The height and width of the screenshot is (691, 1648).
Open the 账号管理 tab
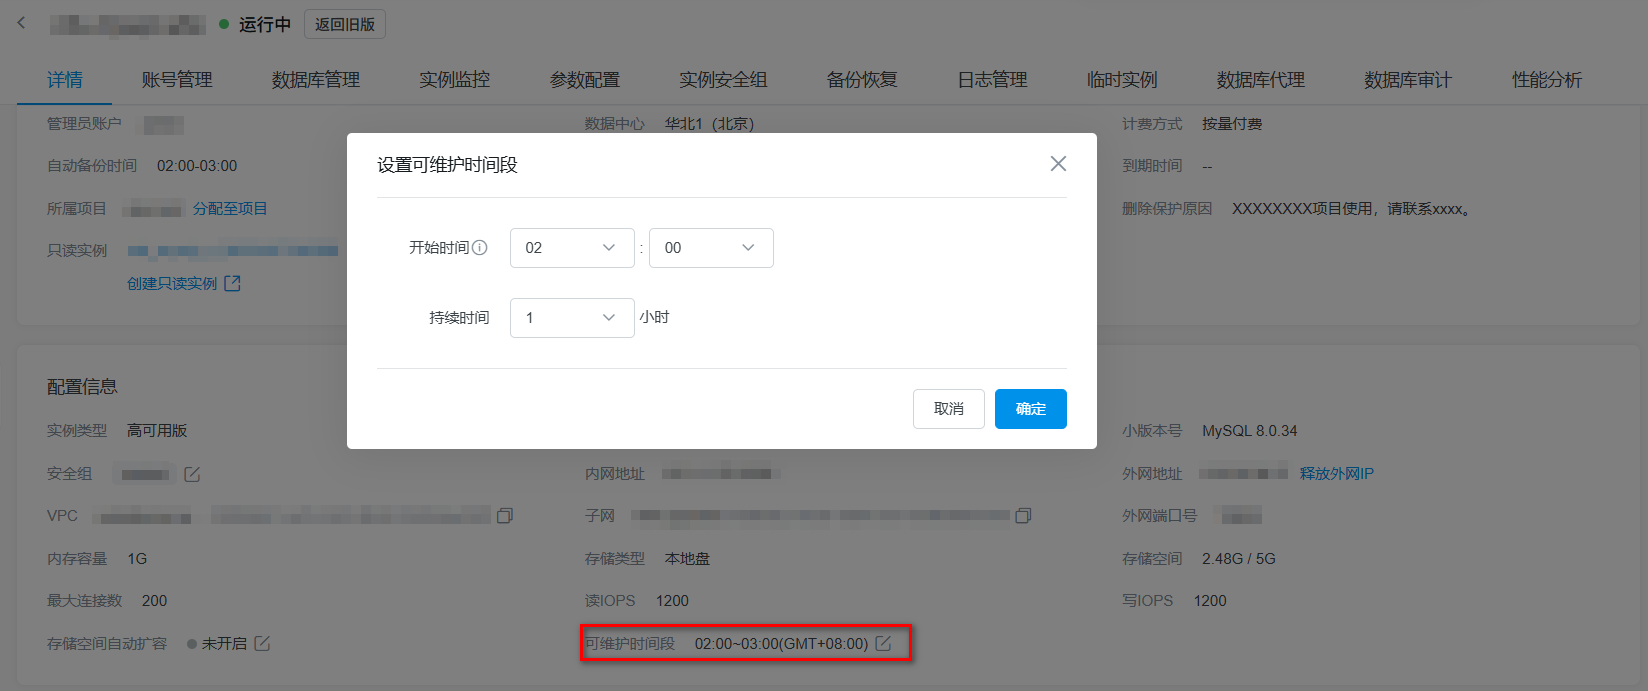(177, 80)
